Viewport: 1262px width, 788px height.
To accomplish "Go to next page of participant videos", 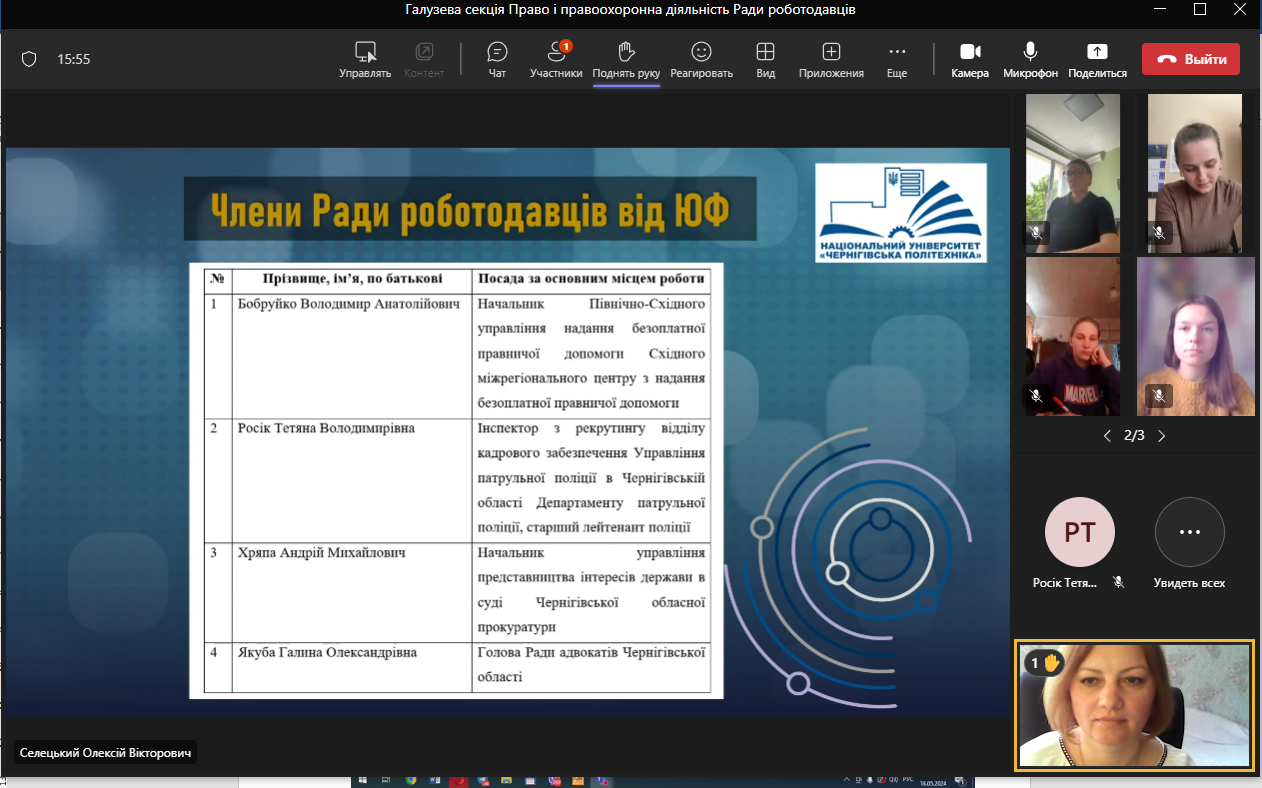I will pyautogui.click(x=1161, y=436).
